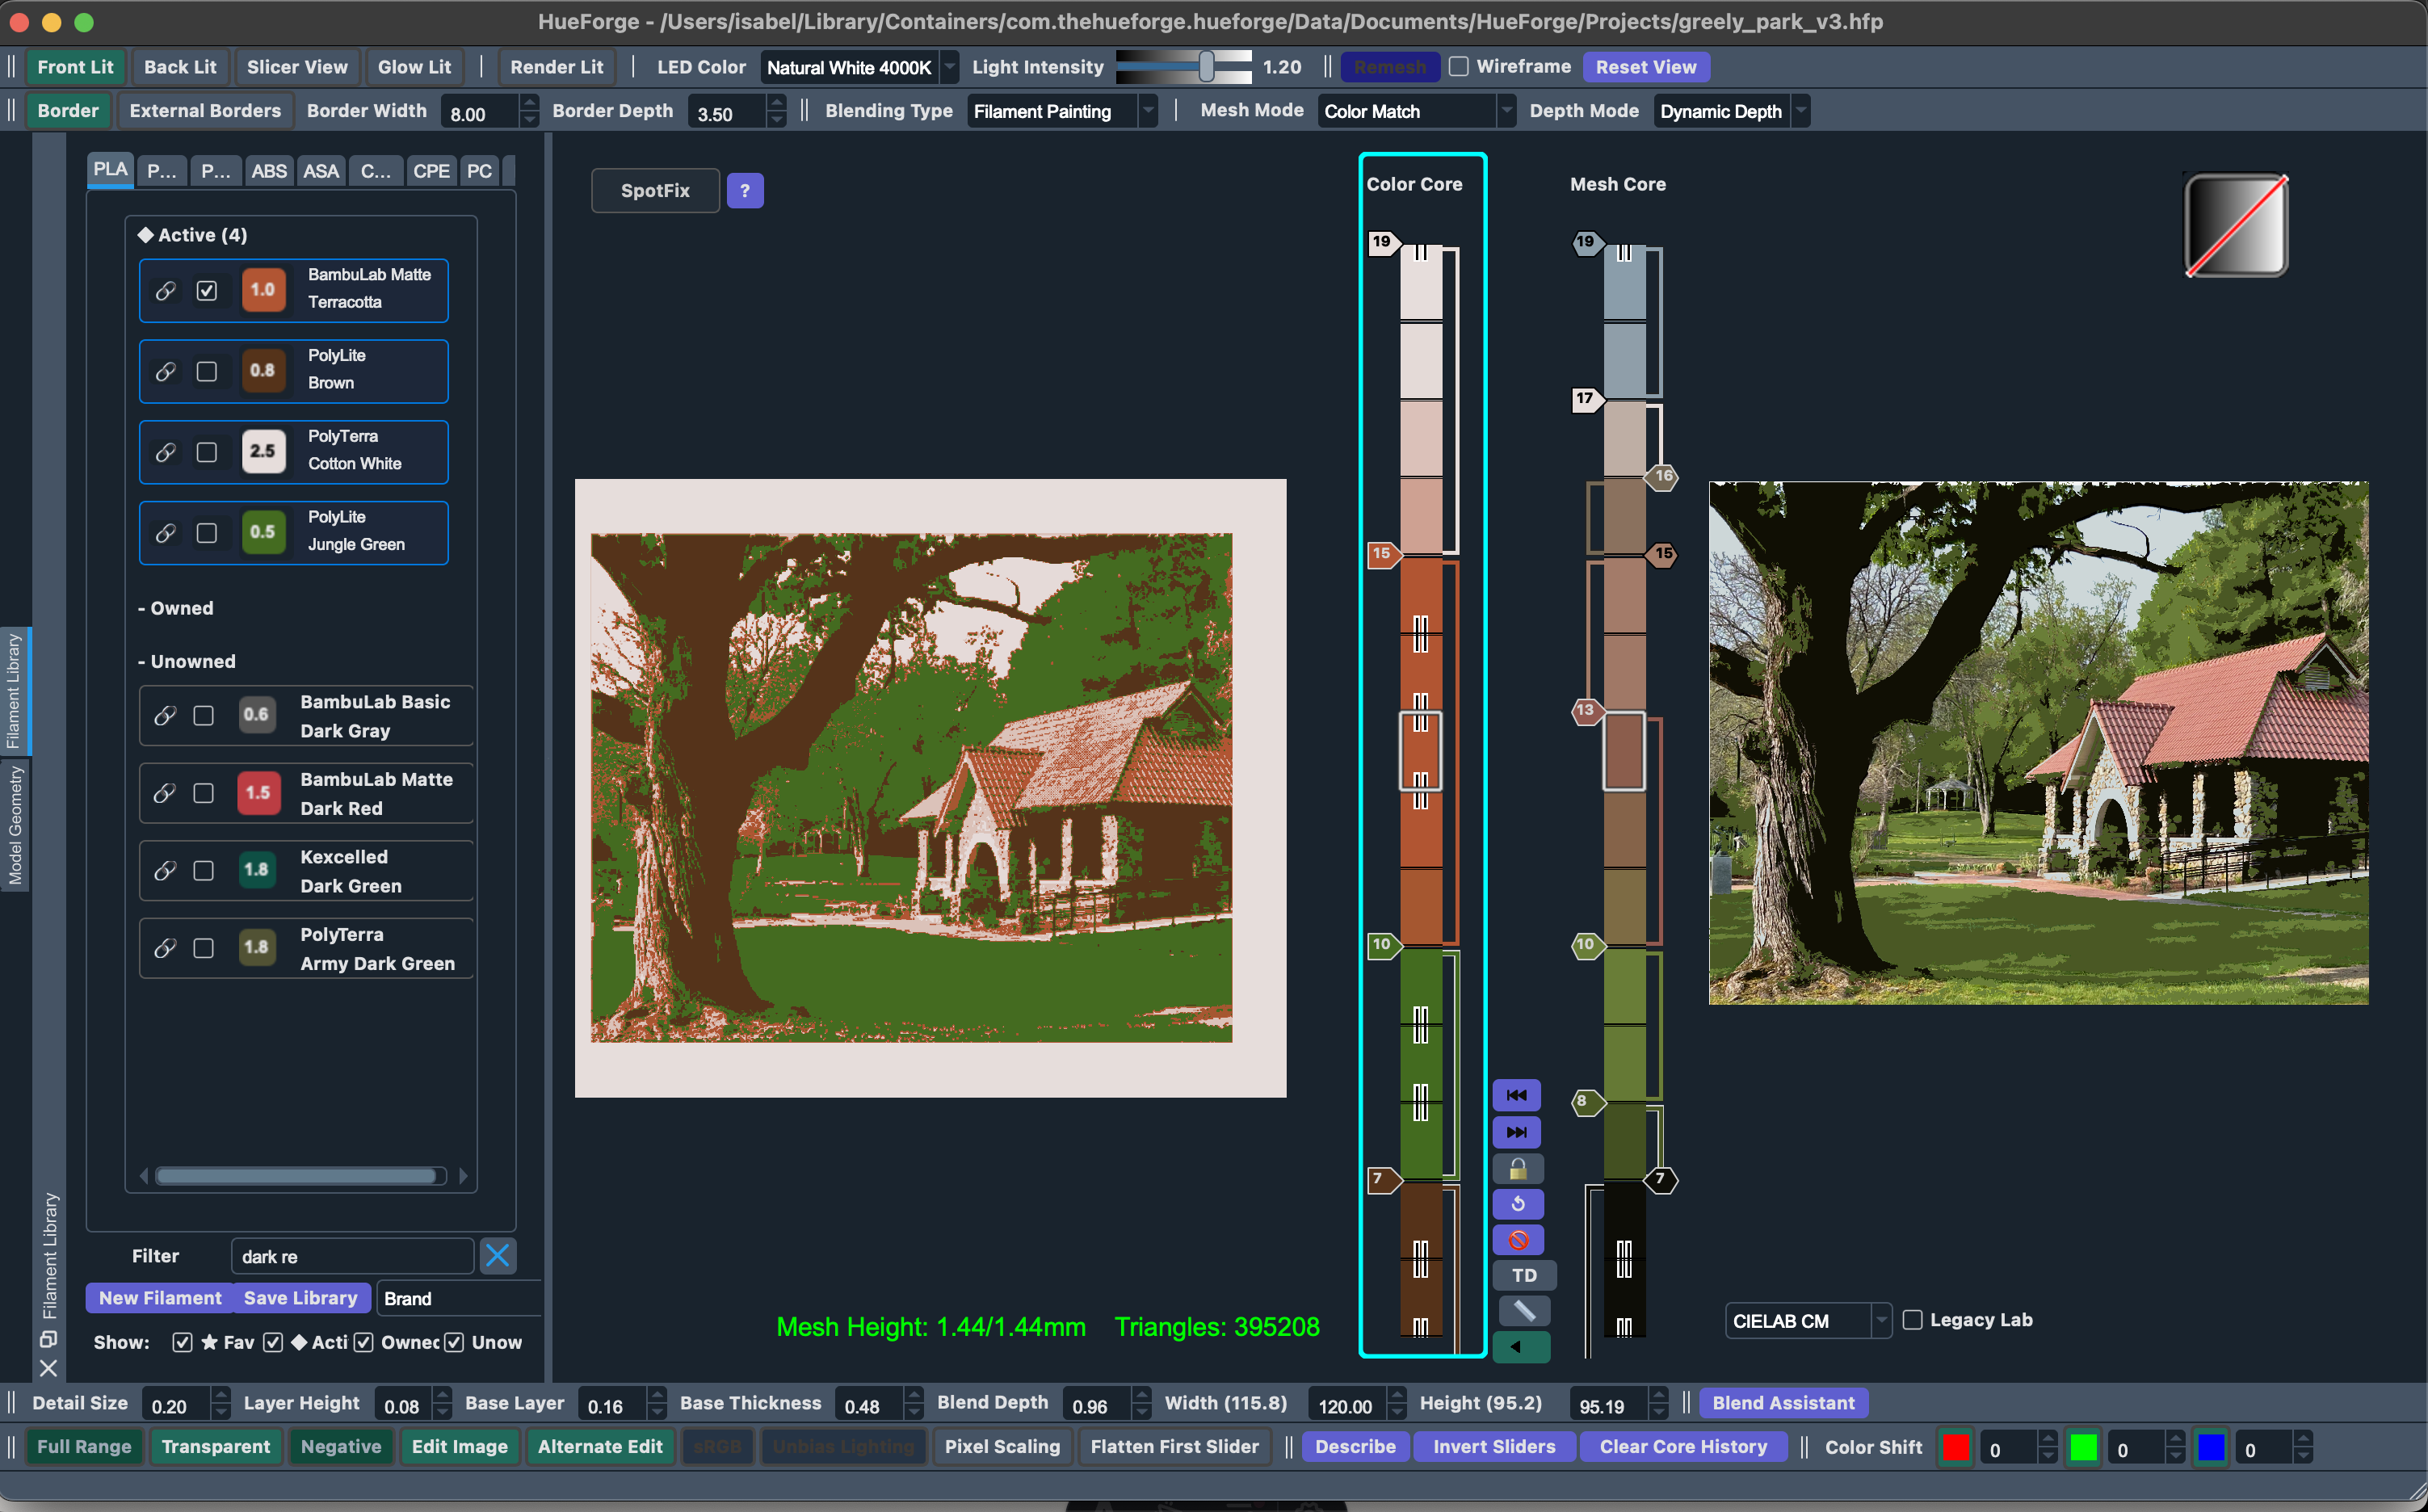The image size is (2428, 1512).
Task: Click the Reset View button
Action: (x=1646, y=67)
